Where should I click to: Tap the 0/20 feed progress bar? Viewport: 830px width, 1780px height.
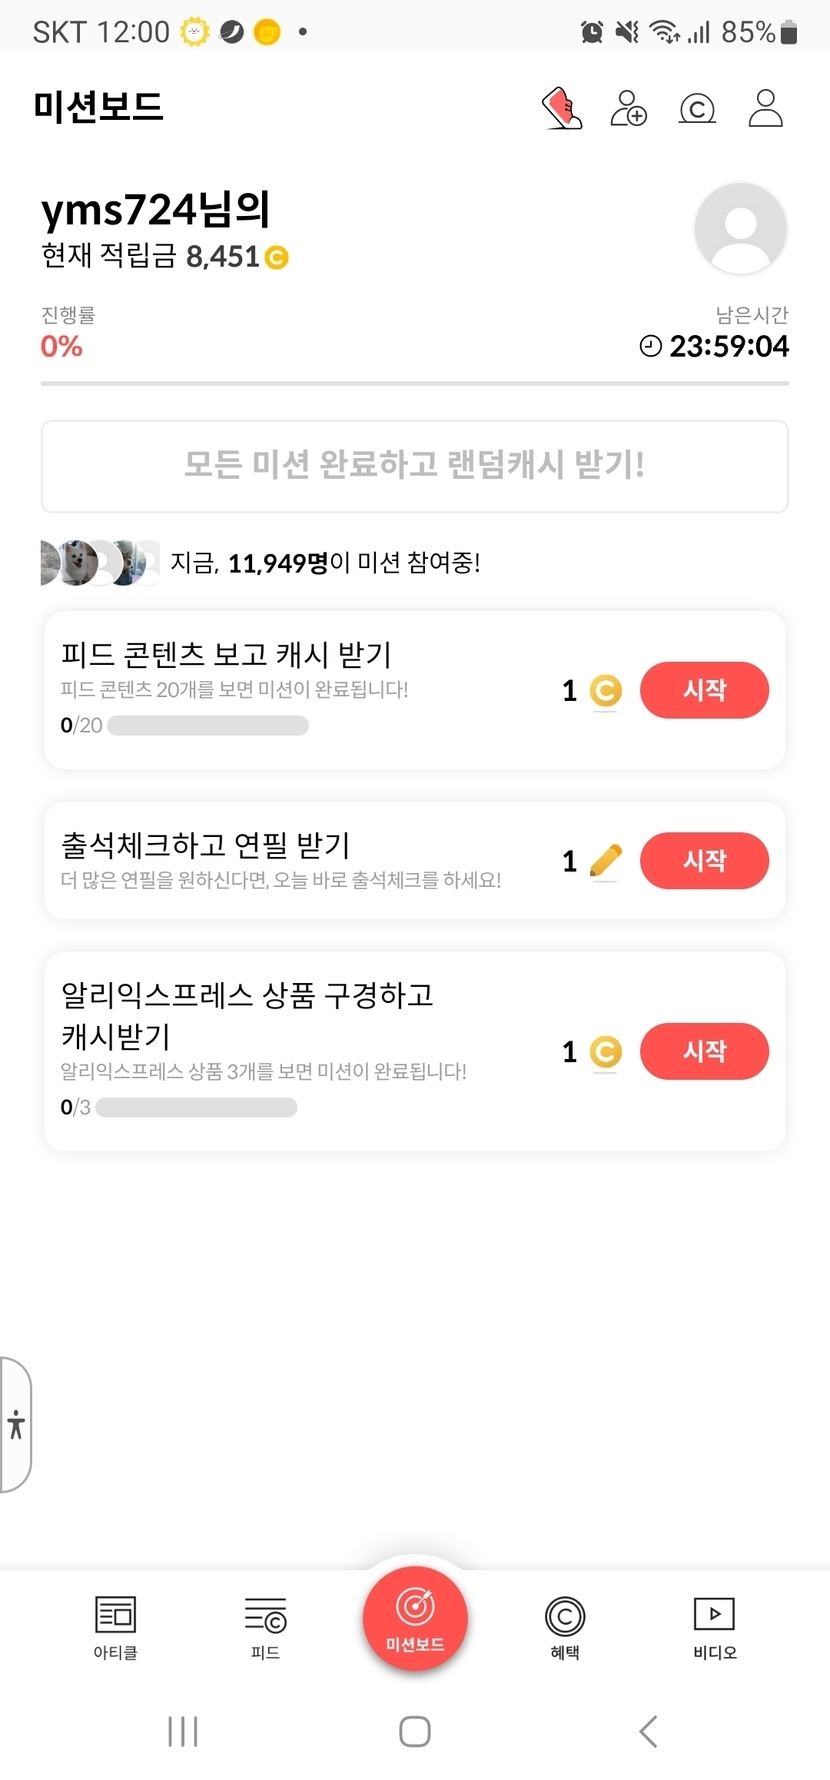[x=208, y=725]
